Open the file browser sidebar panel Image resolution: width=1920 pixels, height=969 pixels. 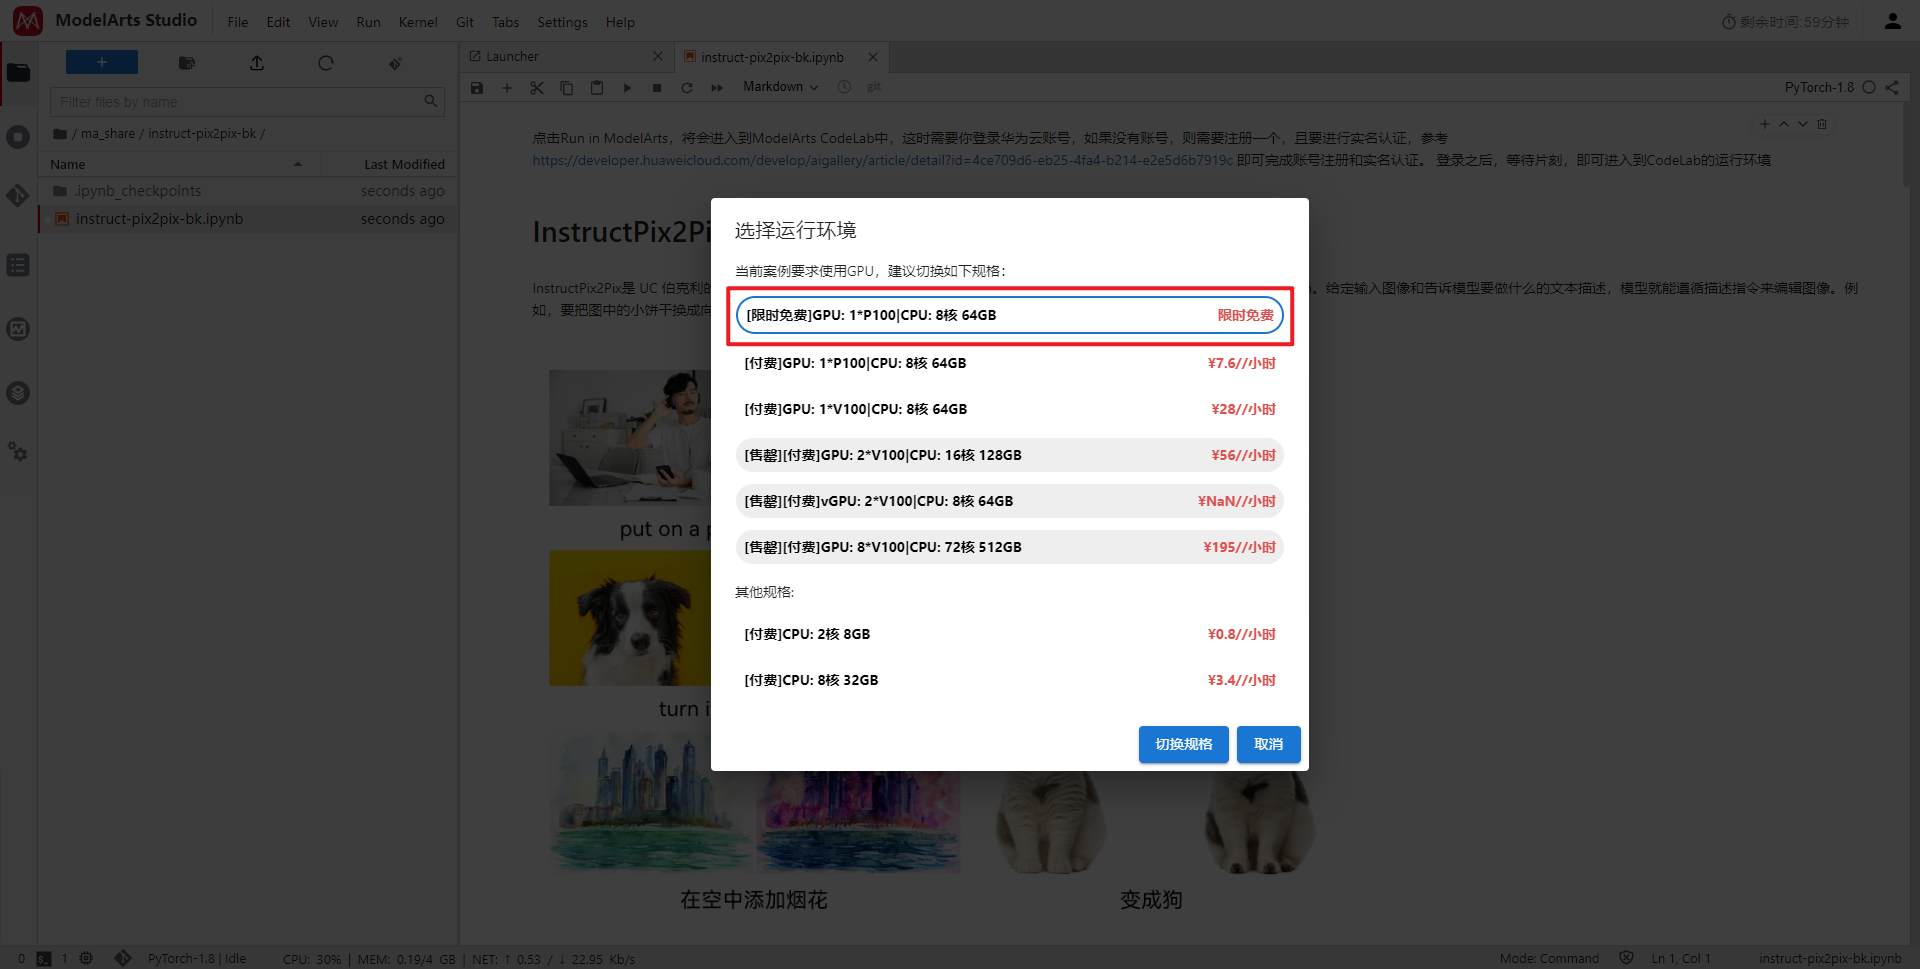click(18, 73)
